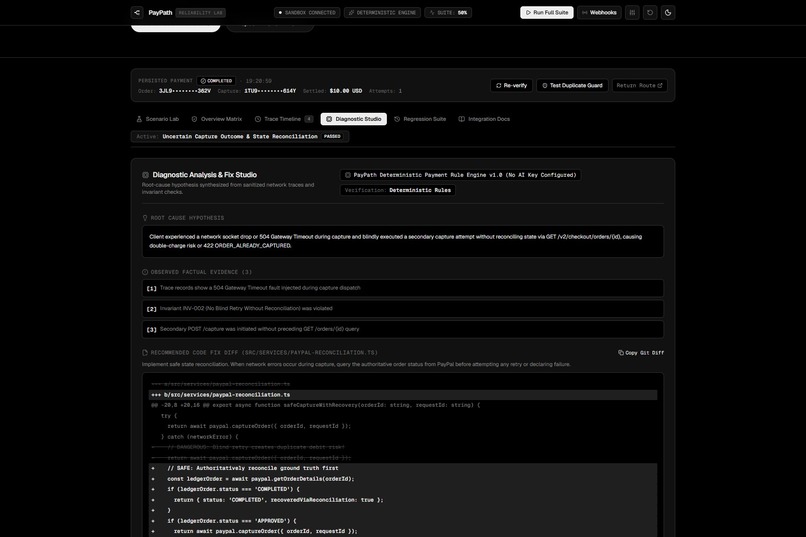
Task: Open the Regression Suite tab
Action: click(x=420, y=119)
